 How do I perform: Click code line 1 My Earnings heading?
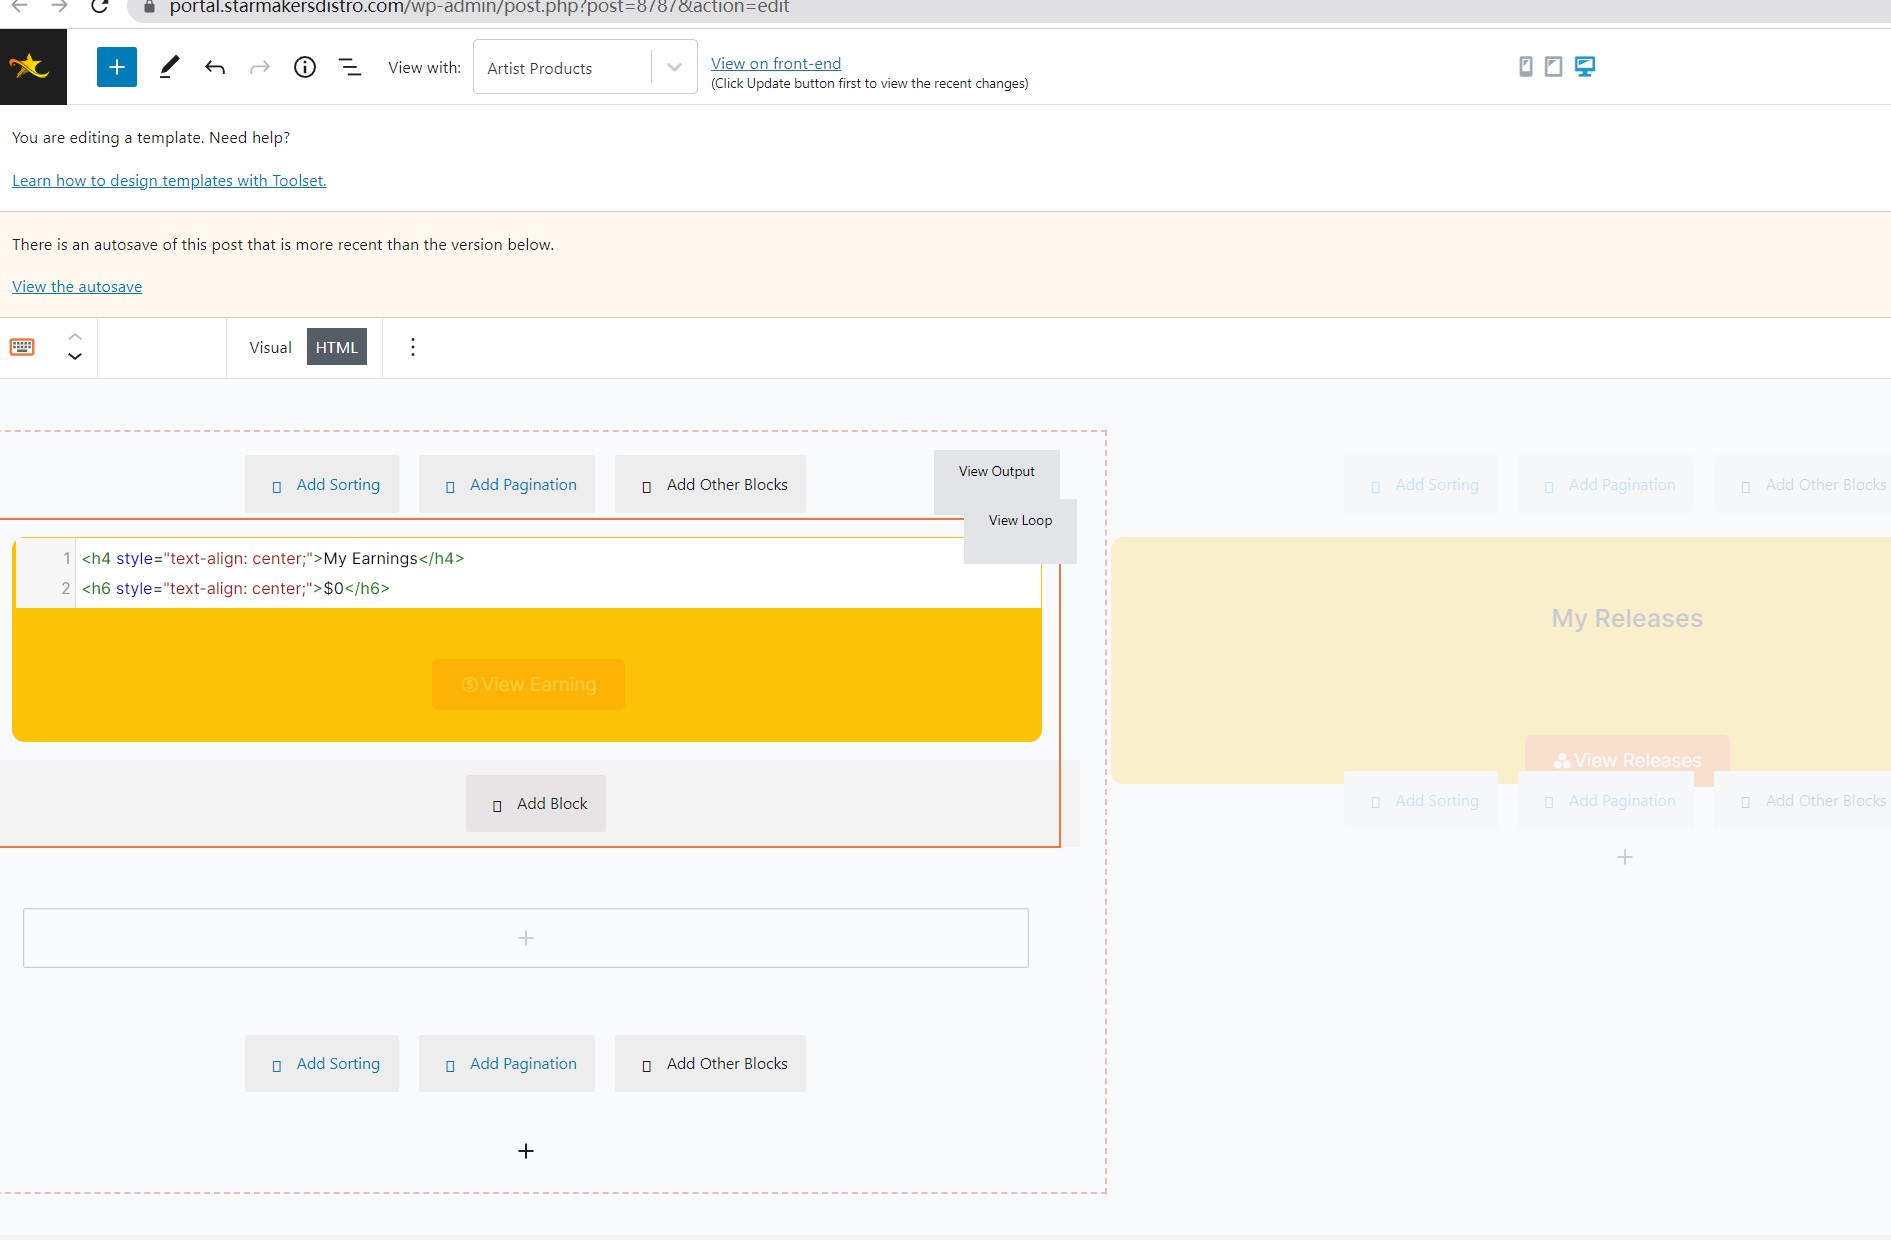click(x=273, y=558)
